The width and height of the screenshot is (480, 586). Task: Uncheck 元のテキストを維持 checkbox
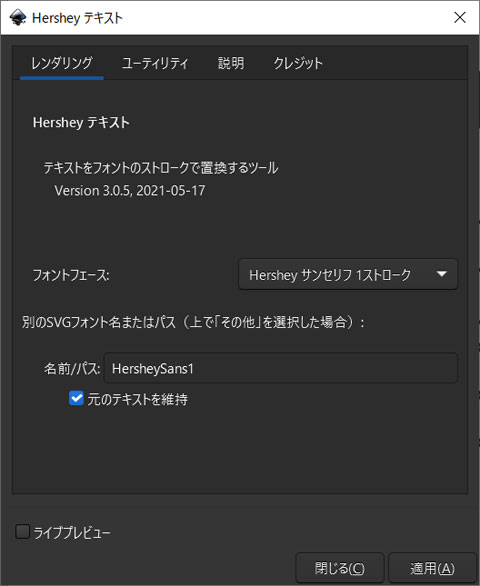click(x=76, y=398)
